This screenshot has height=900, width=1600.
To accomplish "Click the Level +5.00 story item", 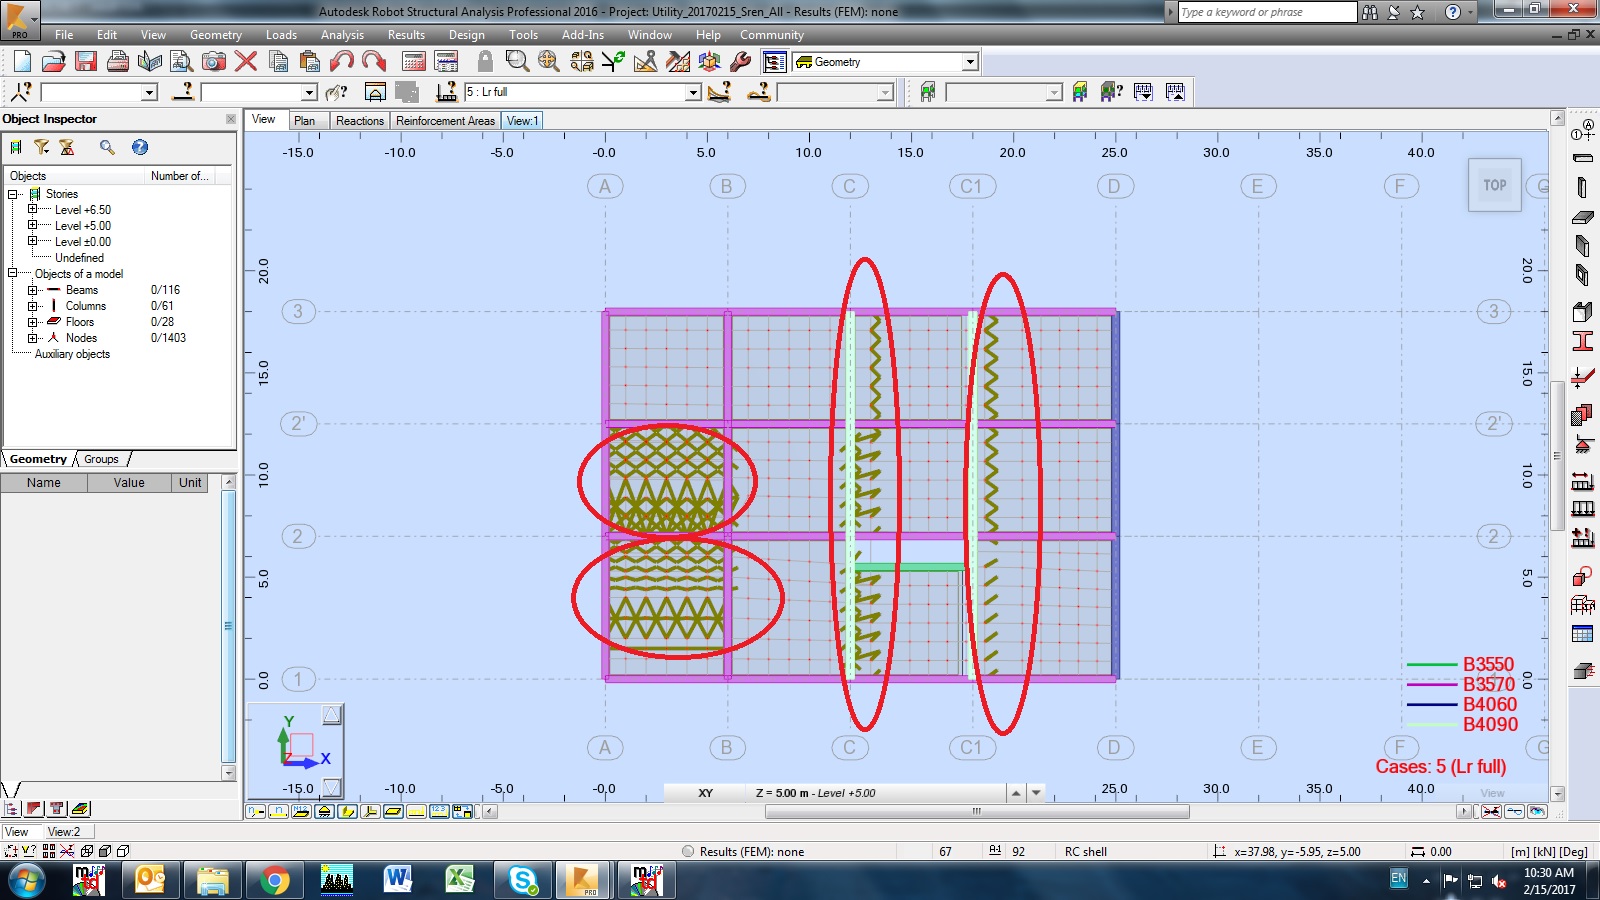I will point(83,226).
